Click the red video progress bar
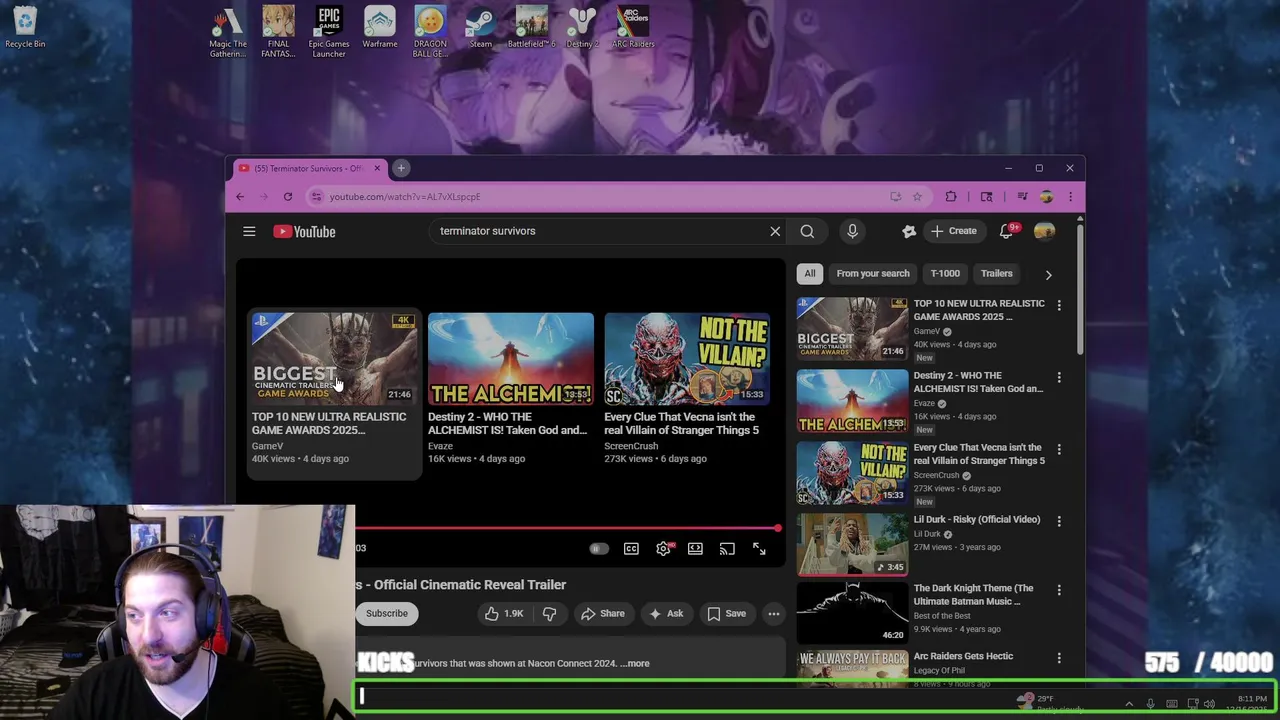Viewport: 1280px width, 720px height. [567, 528]
